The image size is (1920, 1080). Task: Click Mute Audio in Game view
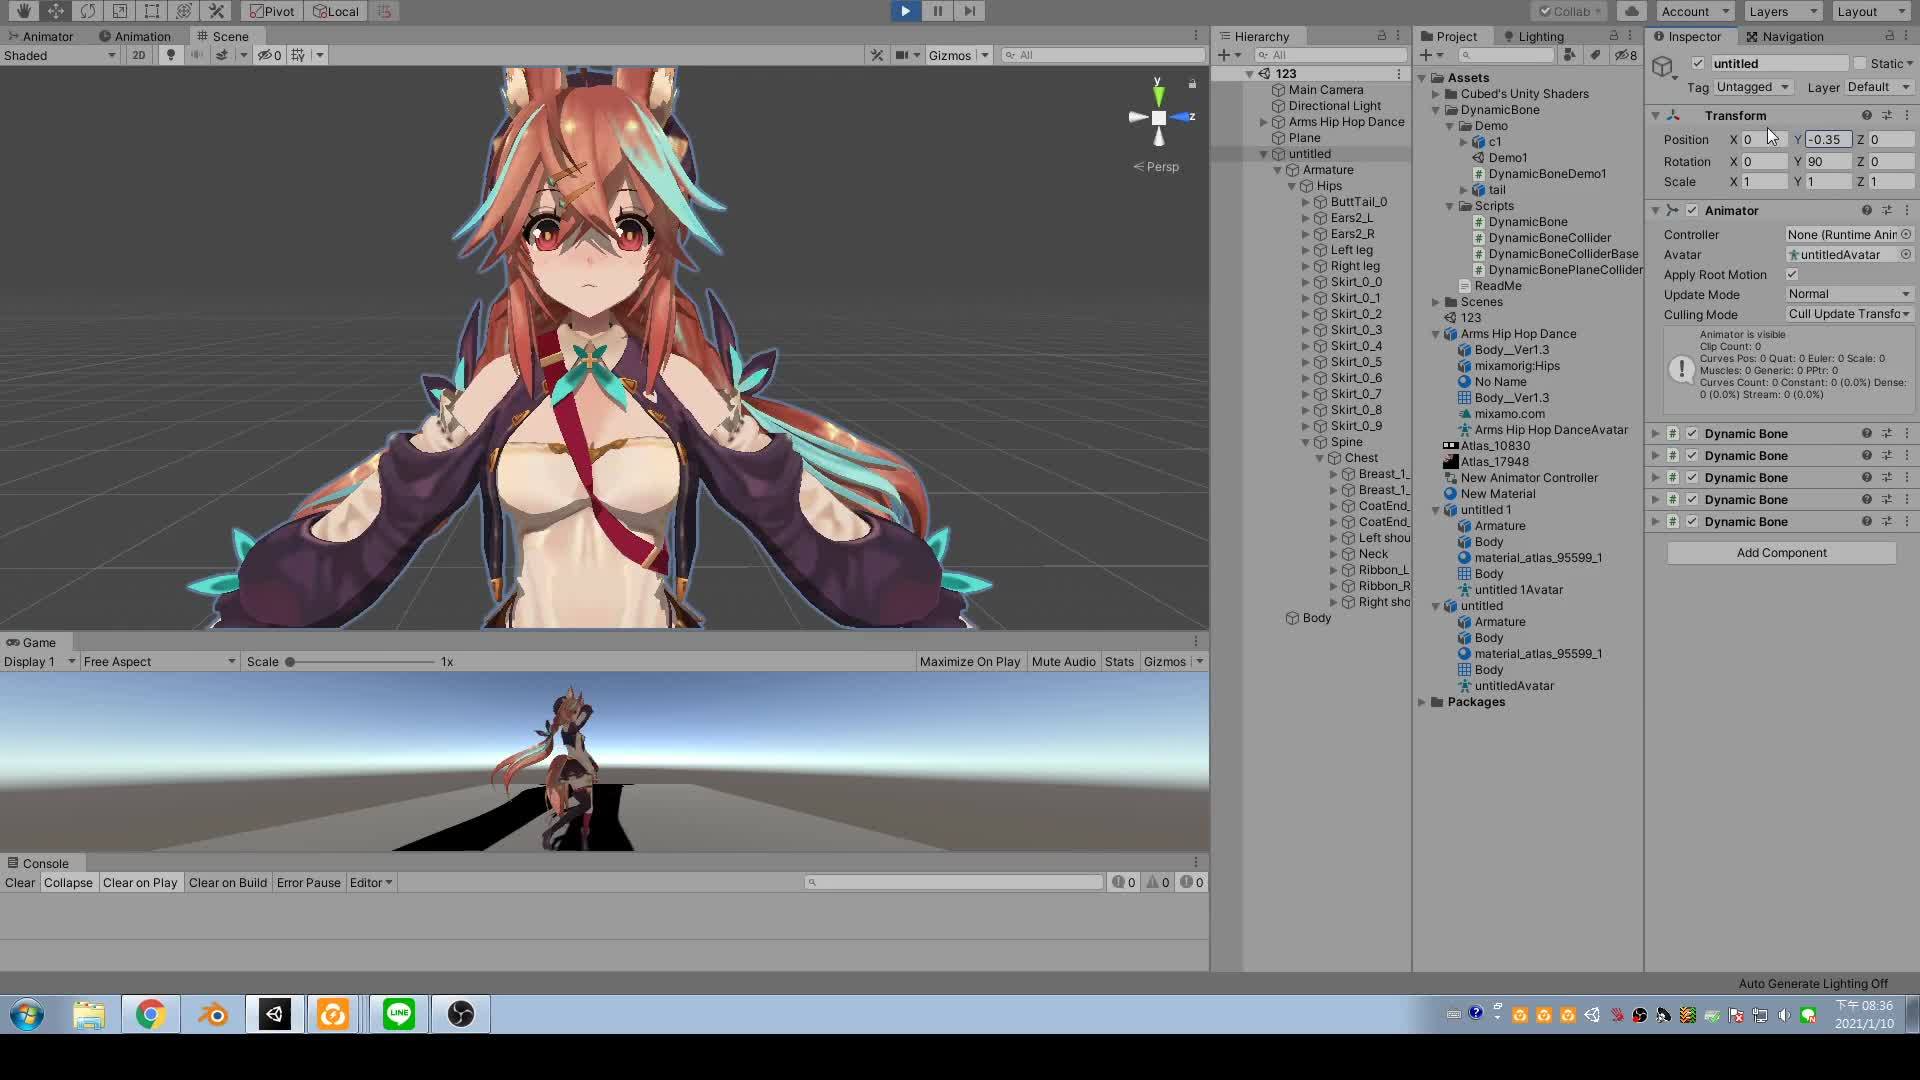[x=1063, y=661]
